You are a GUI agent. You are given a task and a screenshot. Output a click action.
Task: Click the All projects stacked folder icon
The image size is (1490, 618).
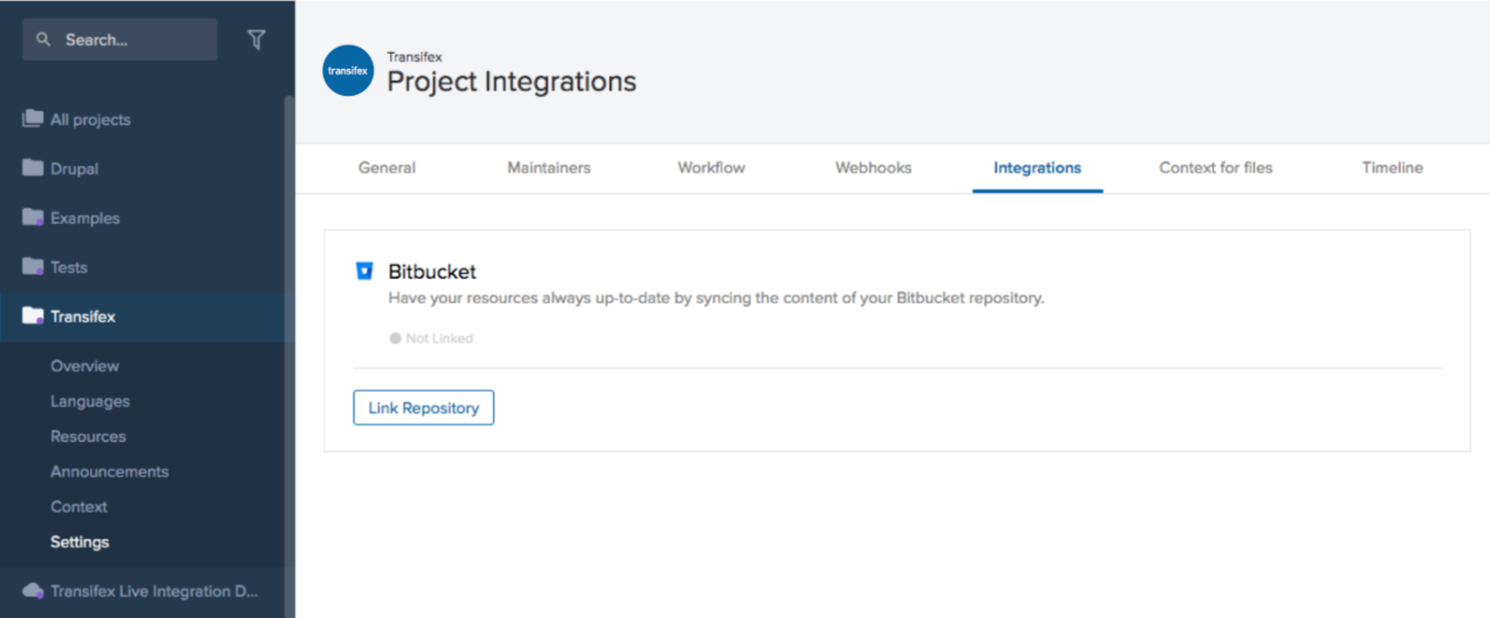pos(33,119)
